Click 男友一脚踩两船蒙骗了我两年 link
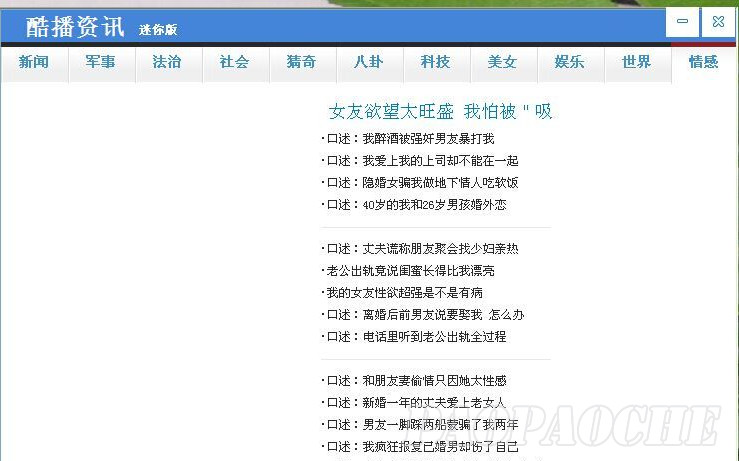The height and width of the screenshot is (461, 739). coord(422,425)
